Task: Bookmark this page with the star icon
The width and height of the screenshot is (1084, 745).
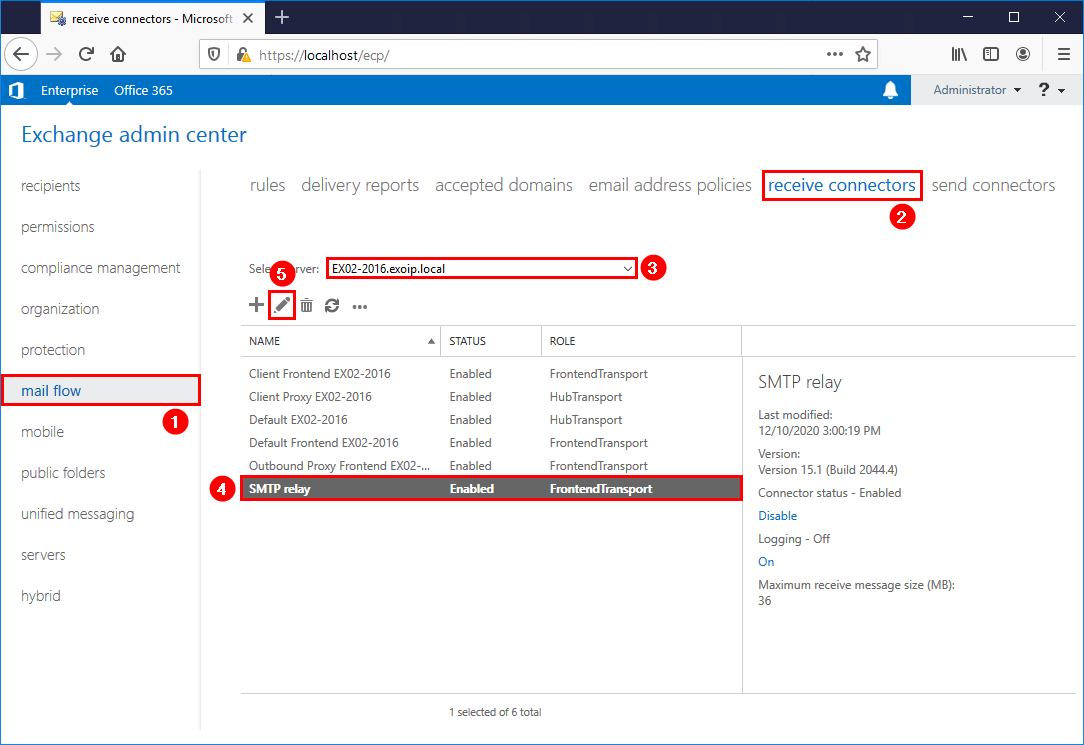Action: [x=863, y=54]
